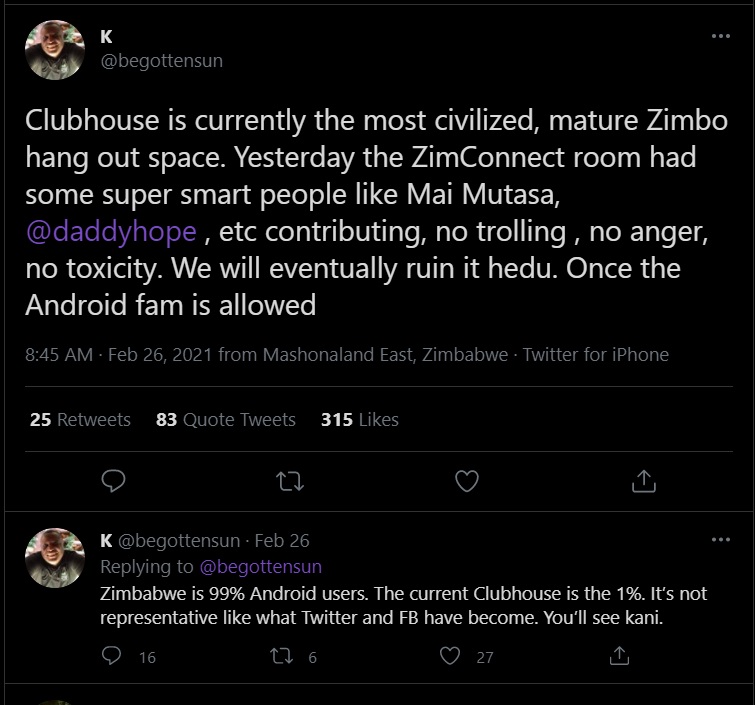The image size is (755, 705).
Task: Click reply icon with 16 replies
Action: click(113, 656)
